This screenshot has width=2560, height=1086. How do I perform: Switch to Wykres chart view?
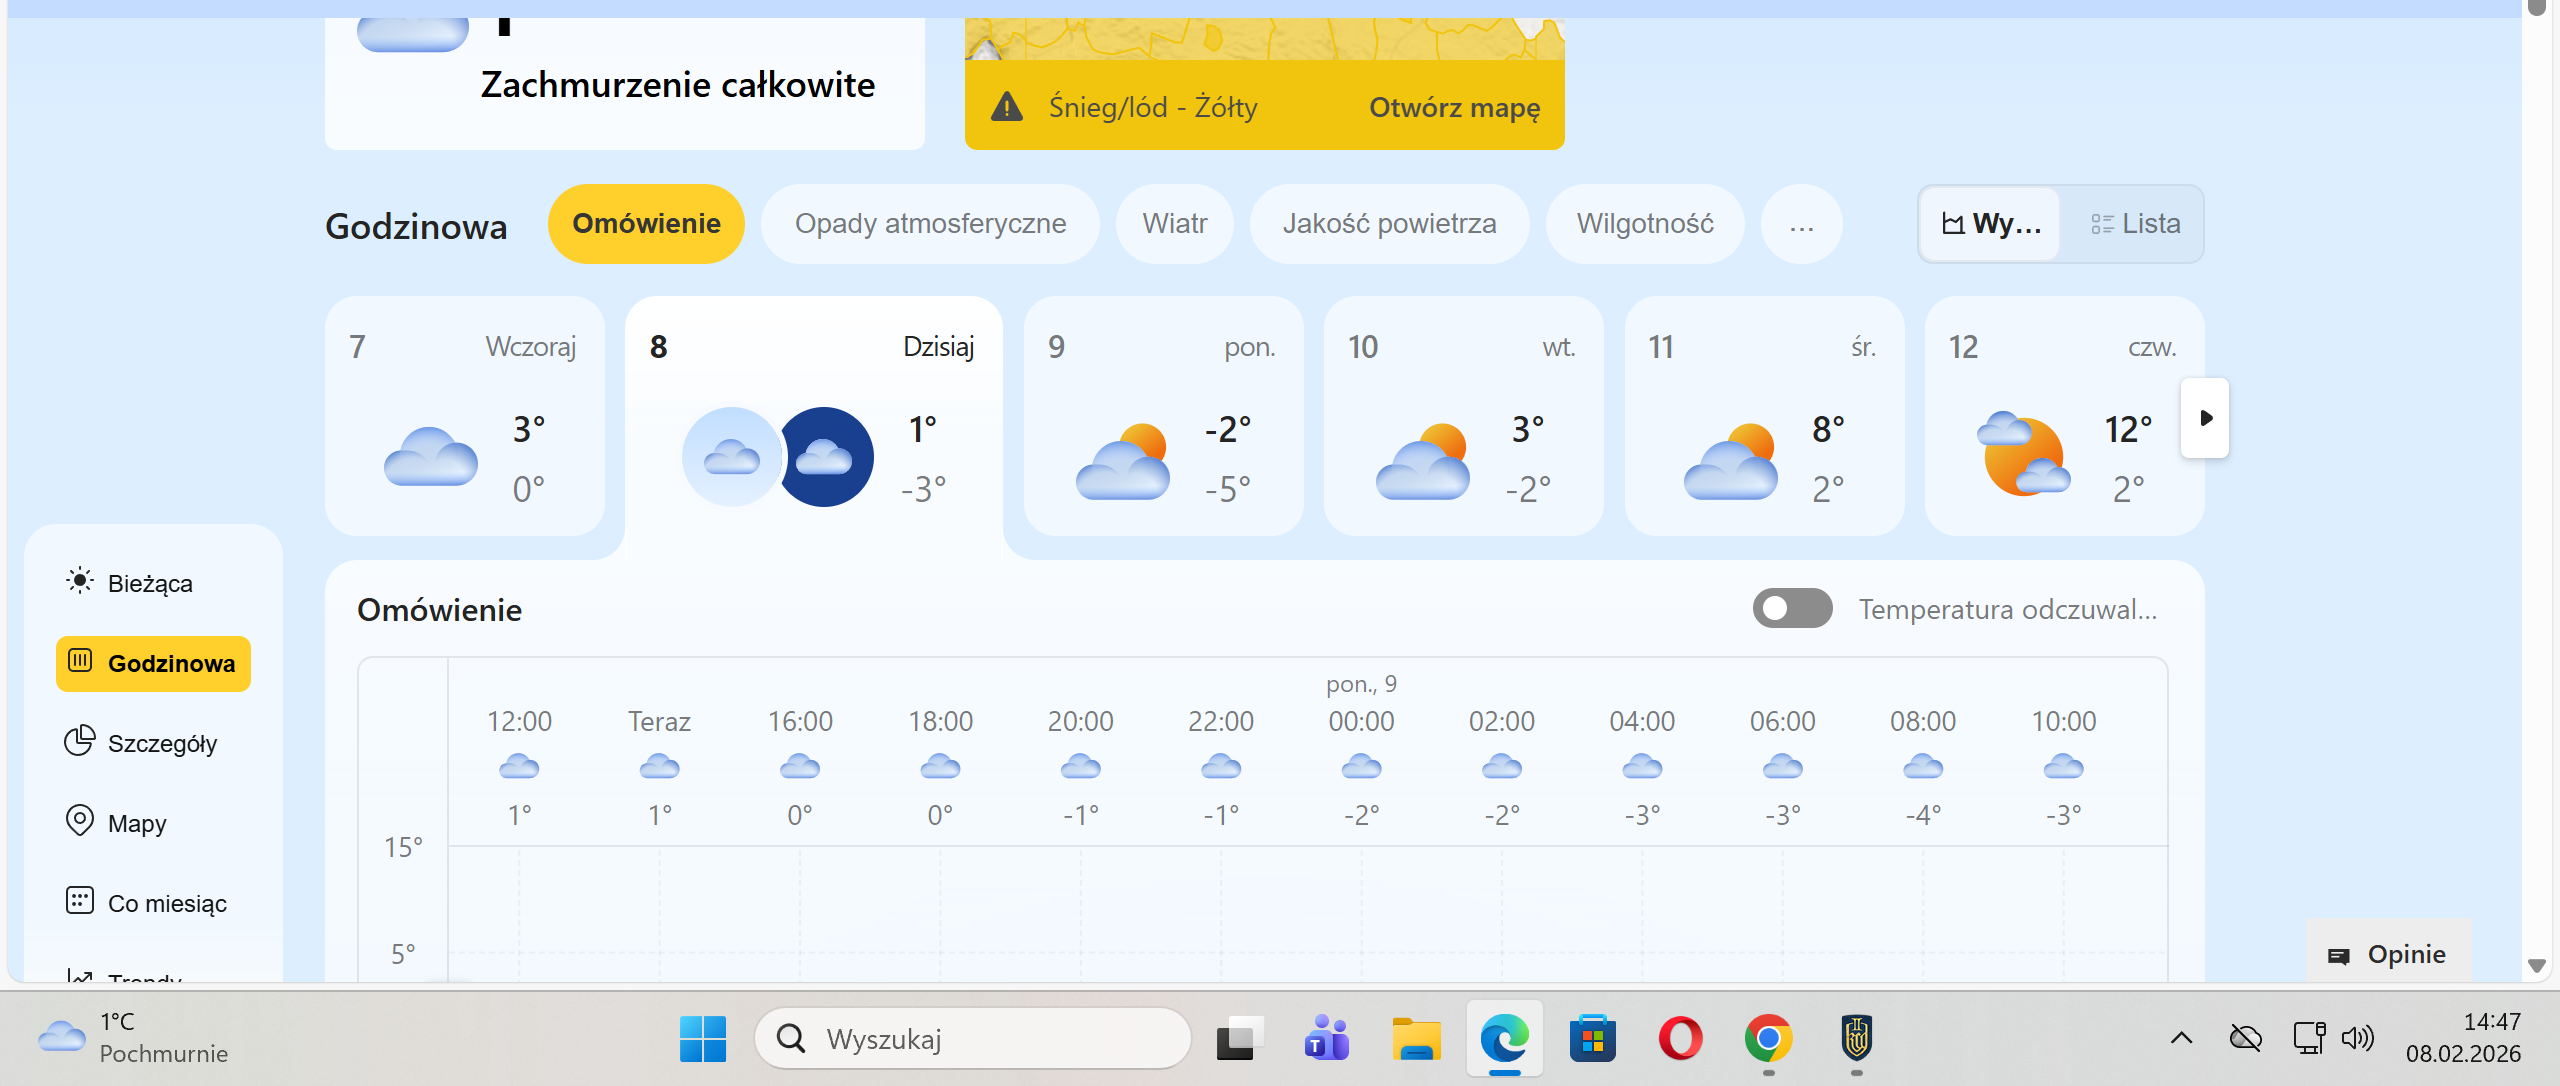click(1990, 224)
